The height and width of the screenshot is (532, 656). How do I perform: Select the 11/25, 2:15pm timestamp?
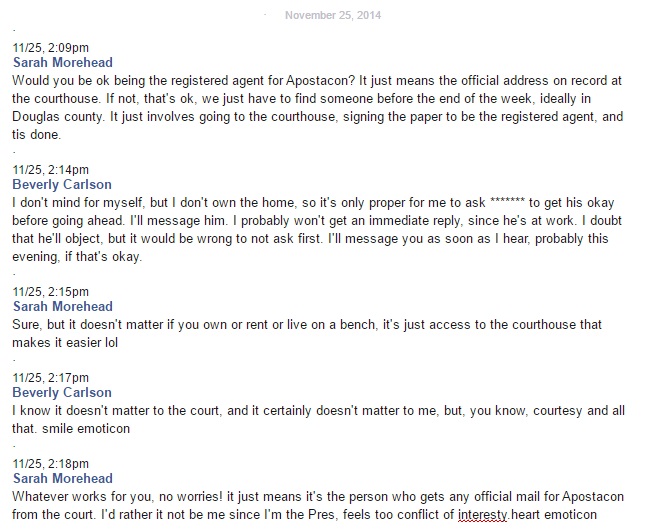pos(51,292)
